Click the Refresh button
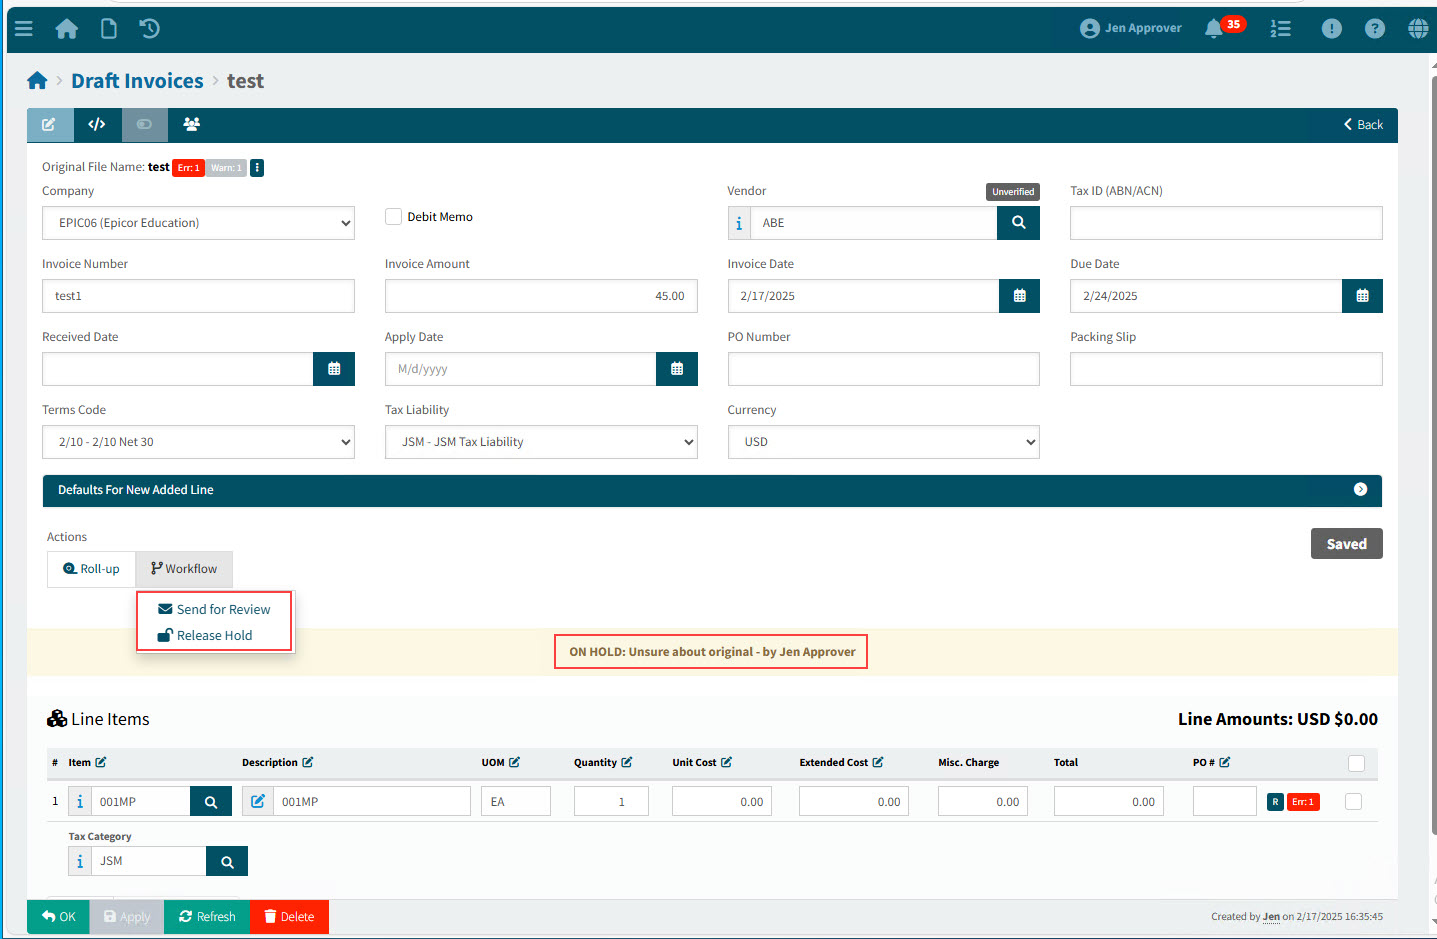Viewport: 1437px width, 939px height. click(207, 917)
